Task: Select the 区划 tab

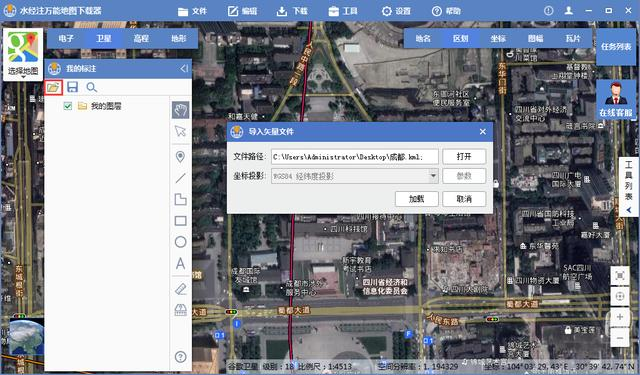Action: tap(460, 38)
